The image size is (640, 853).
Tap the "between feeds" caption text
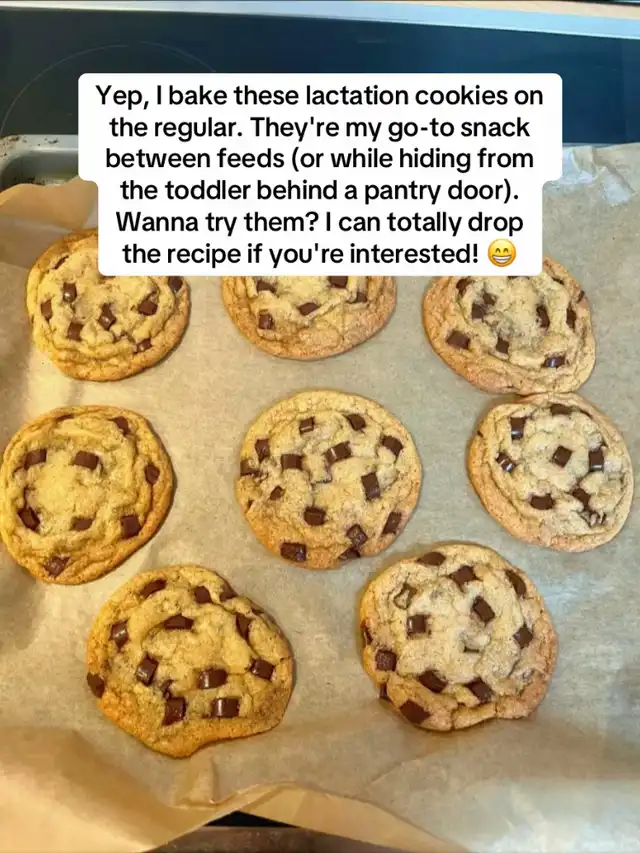click(x=195, y=159)
